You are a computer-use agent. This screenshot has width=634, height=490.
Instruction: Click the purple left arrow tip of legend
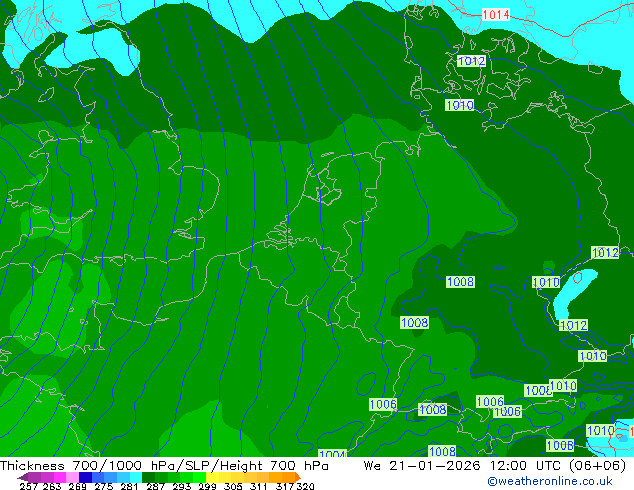coord(22,478)
